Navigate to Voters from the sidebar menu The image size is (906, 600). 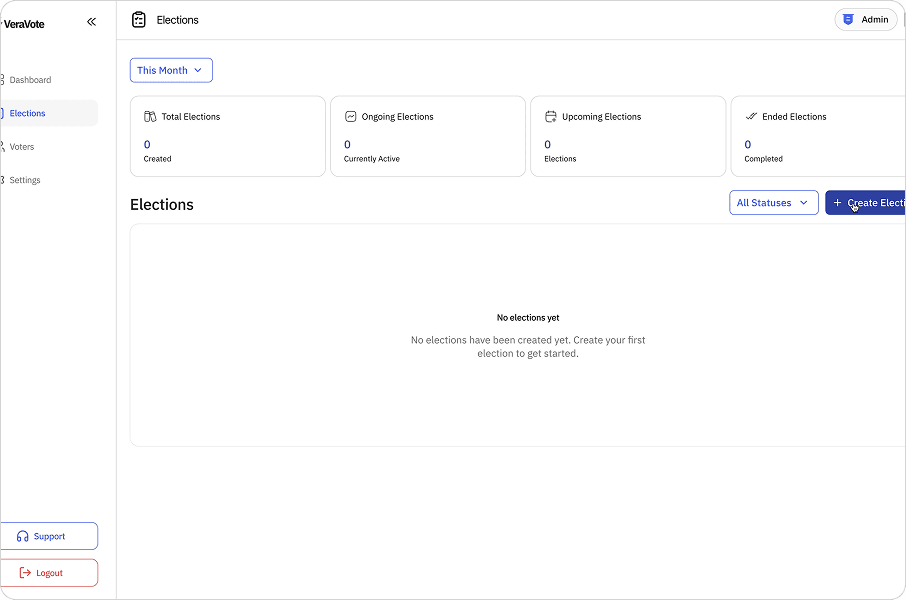tap(22, 147)
